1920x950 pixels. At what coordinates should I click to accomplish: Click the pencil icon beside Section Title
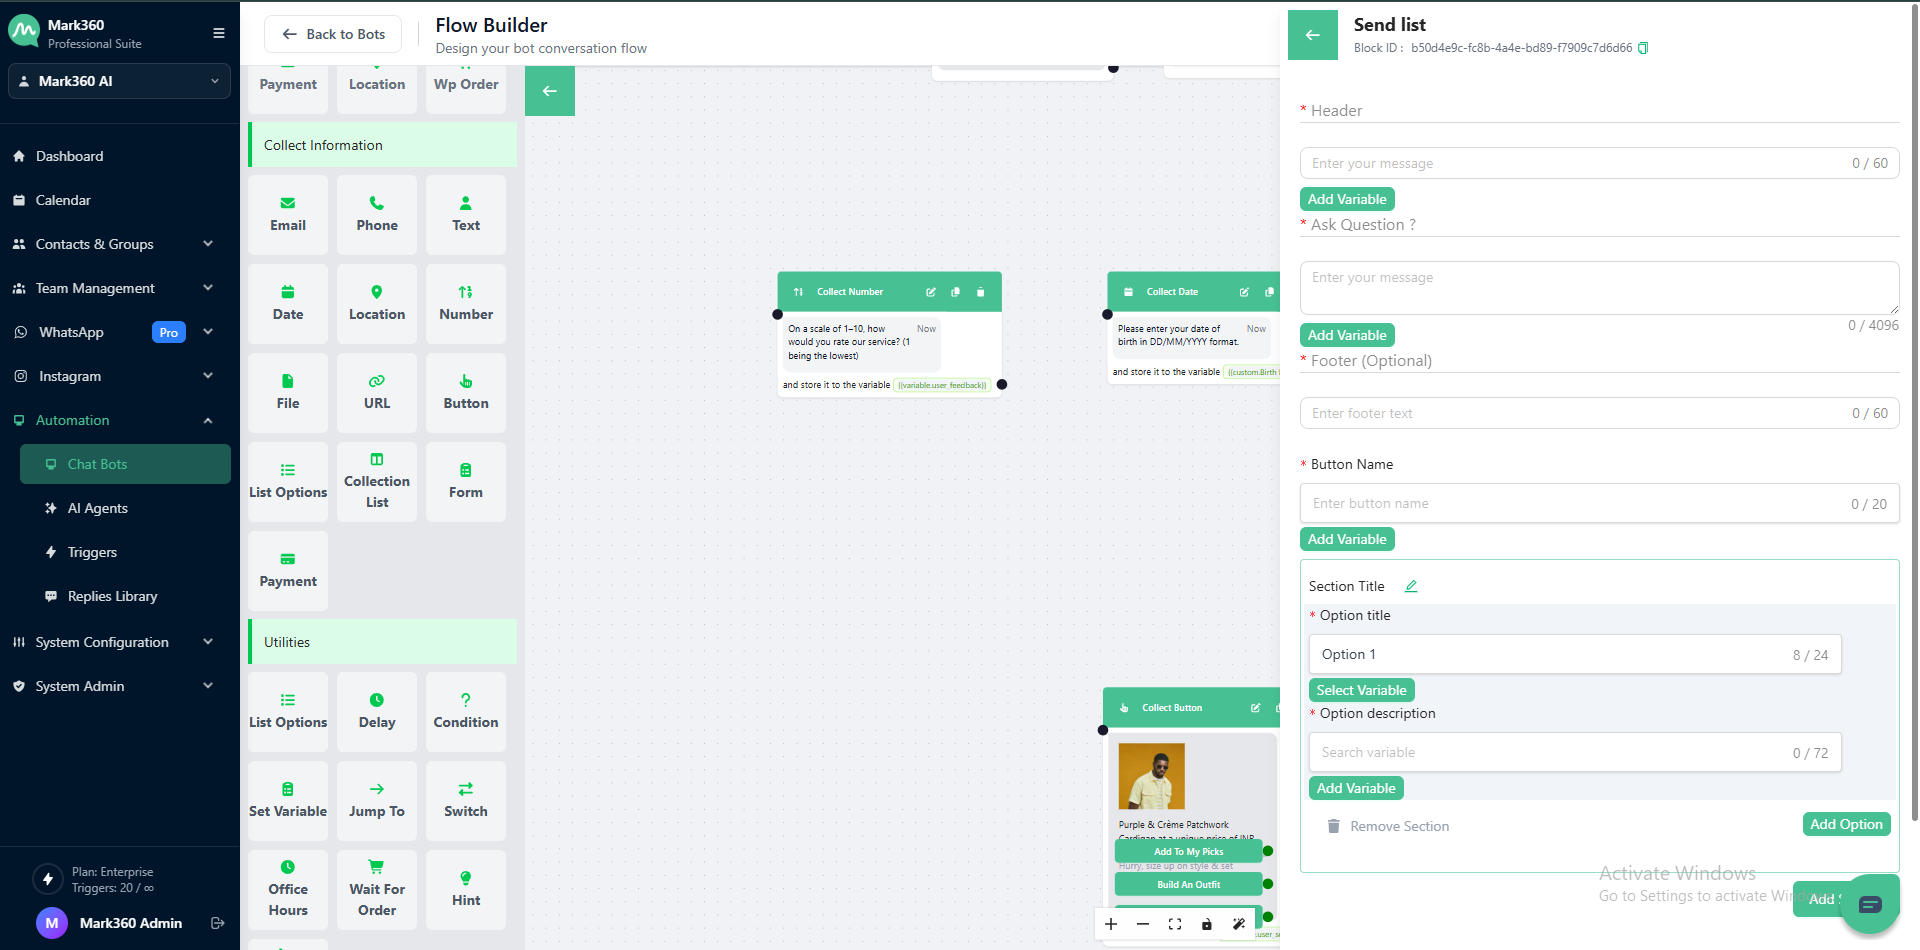pos(1411,586)
